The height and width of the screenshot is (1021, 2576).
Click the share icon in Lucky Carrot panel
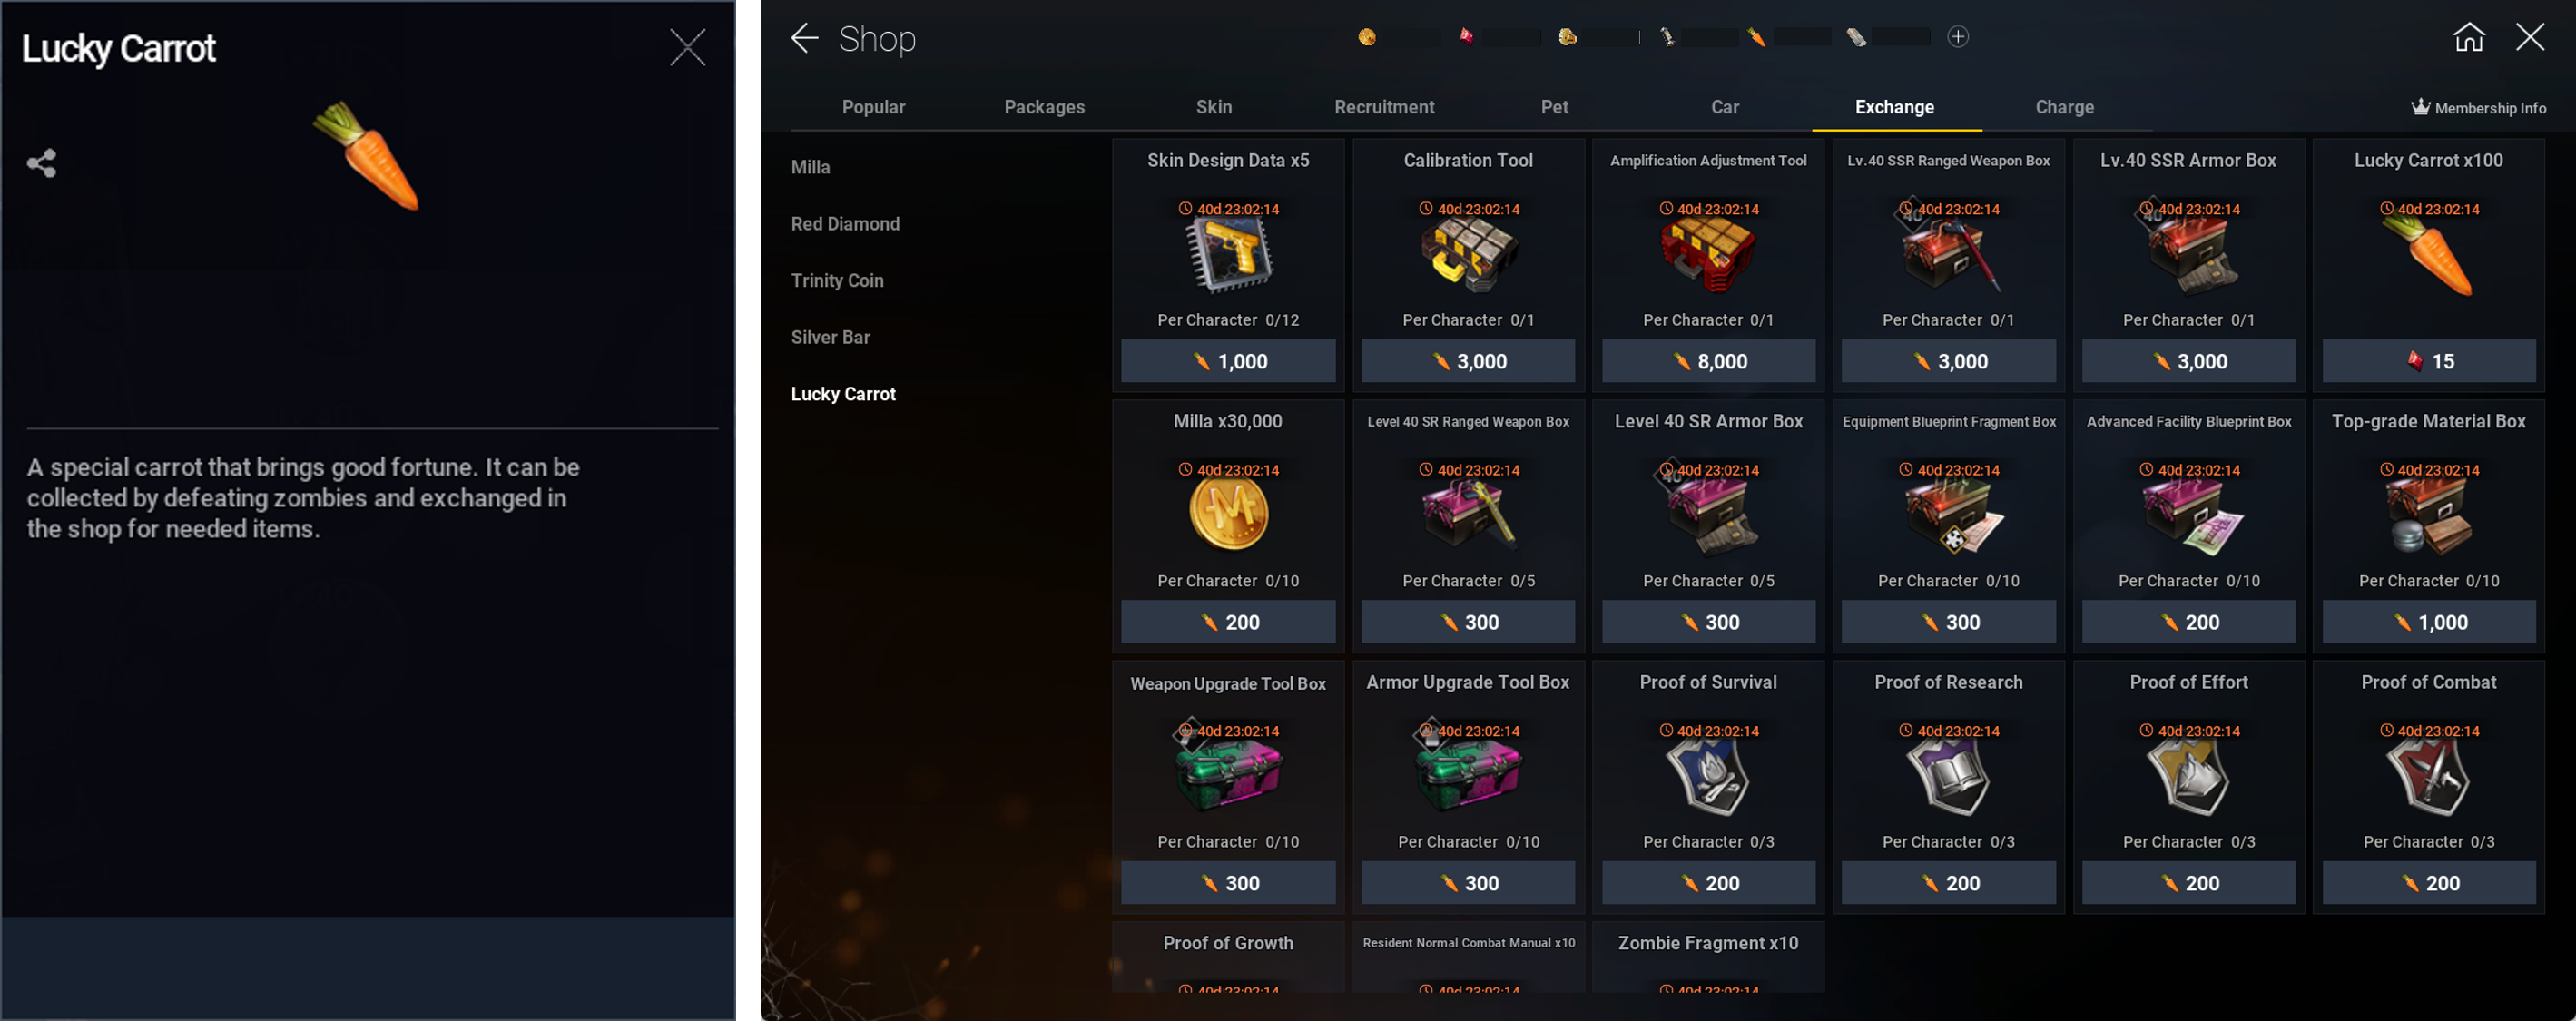tap(41, 163)
